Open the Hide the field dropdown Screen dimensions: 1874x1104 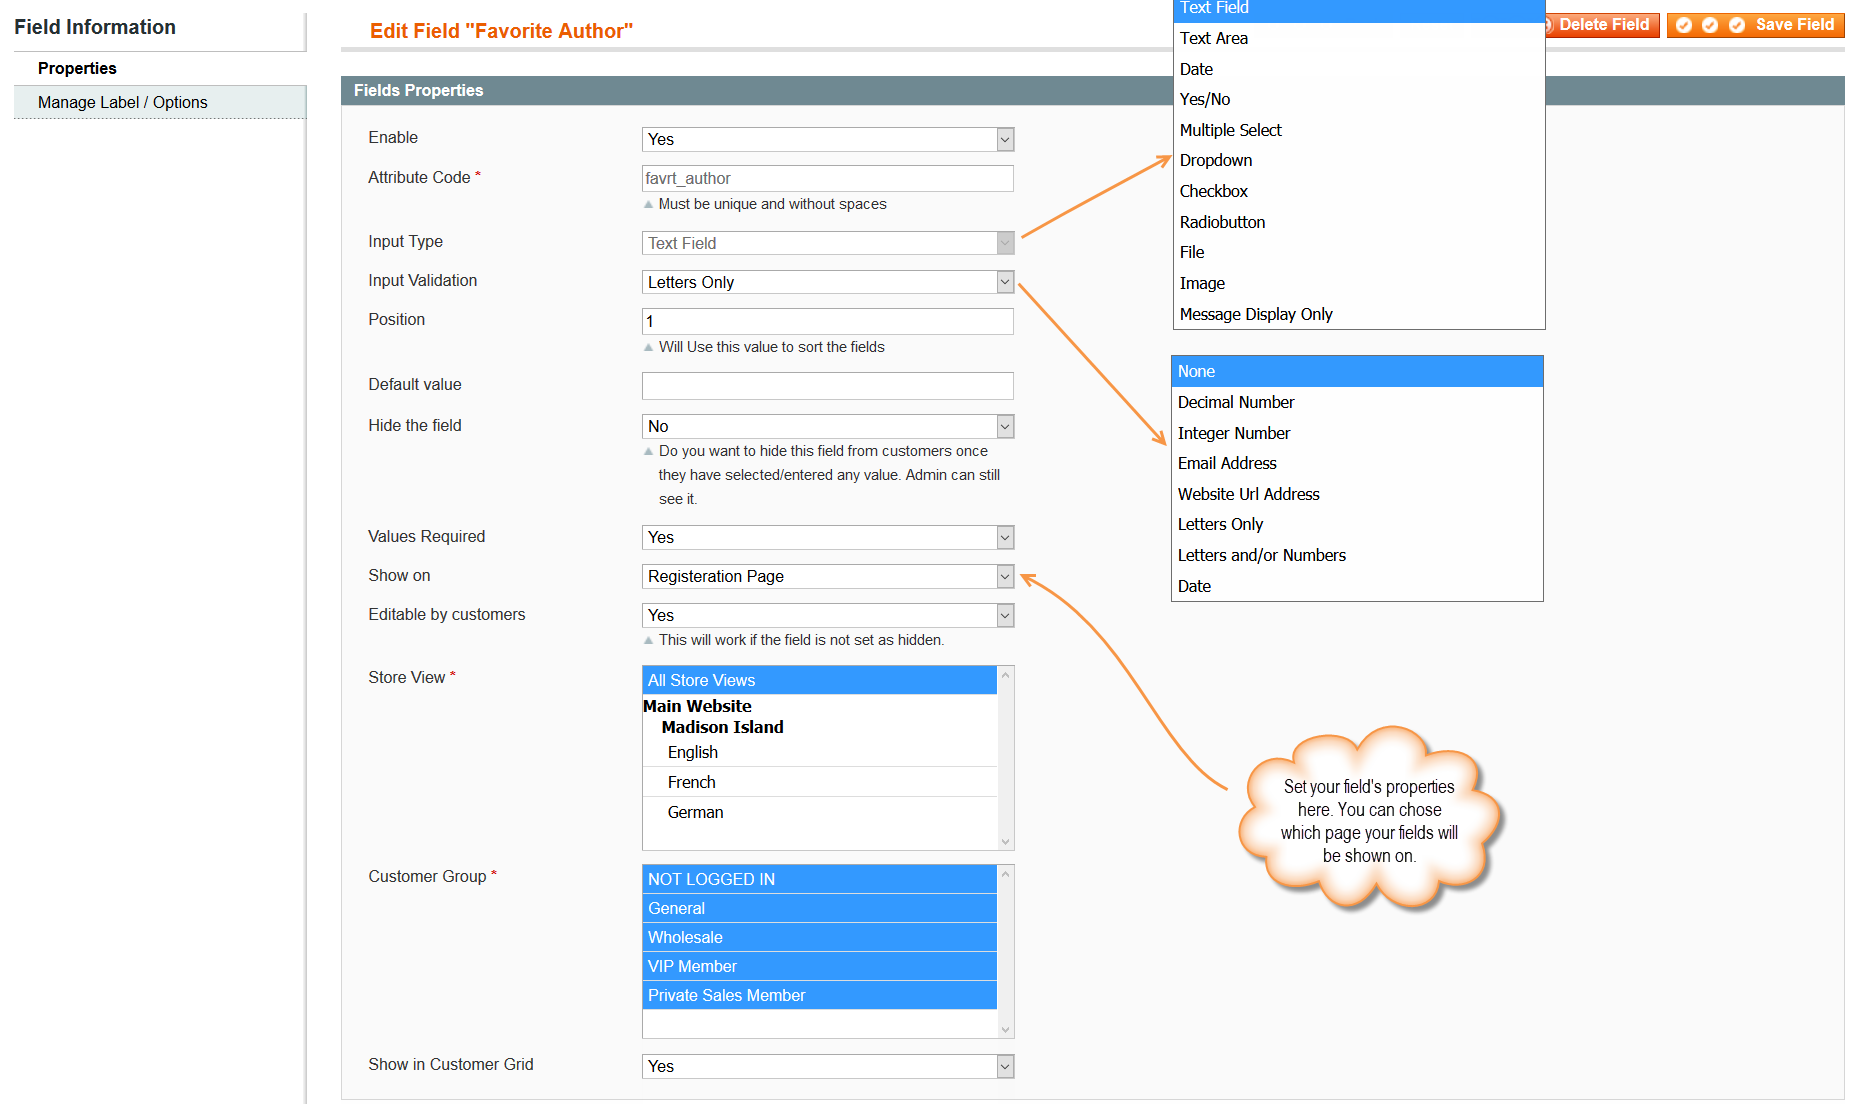(1005, 427)
